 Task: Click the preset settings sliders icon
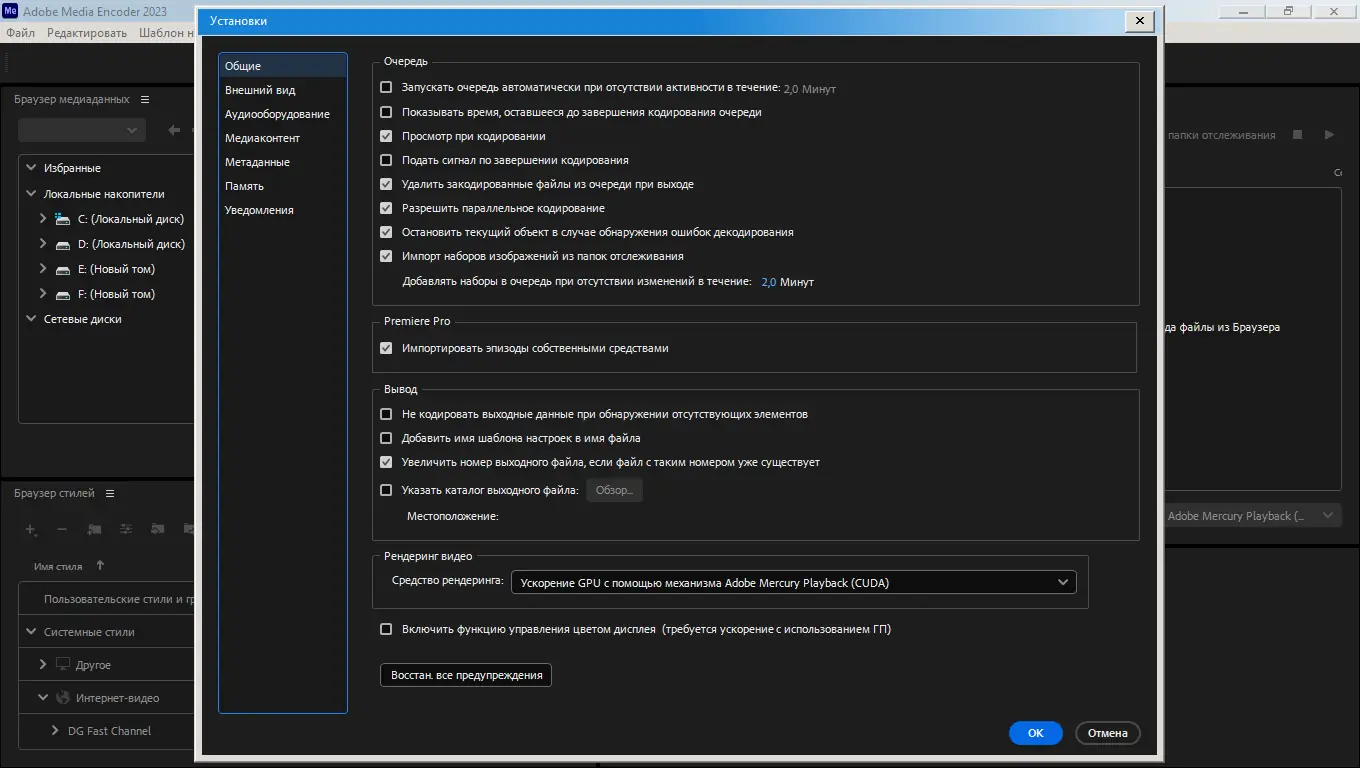[126, 529]
